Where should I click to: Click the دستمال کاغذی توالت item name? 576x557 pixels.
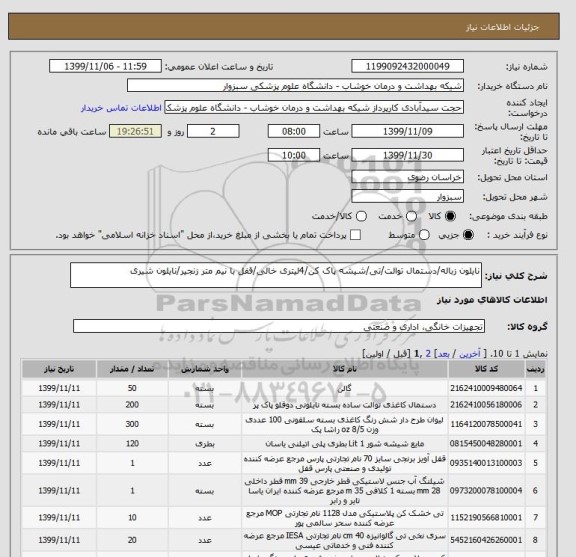tap(345, 405)
